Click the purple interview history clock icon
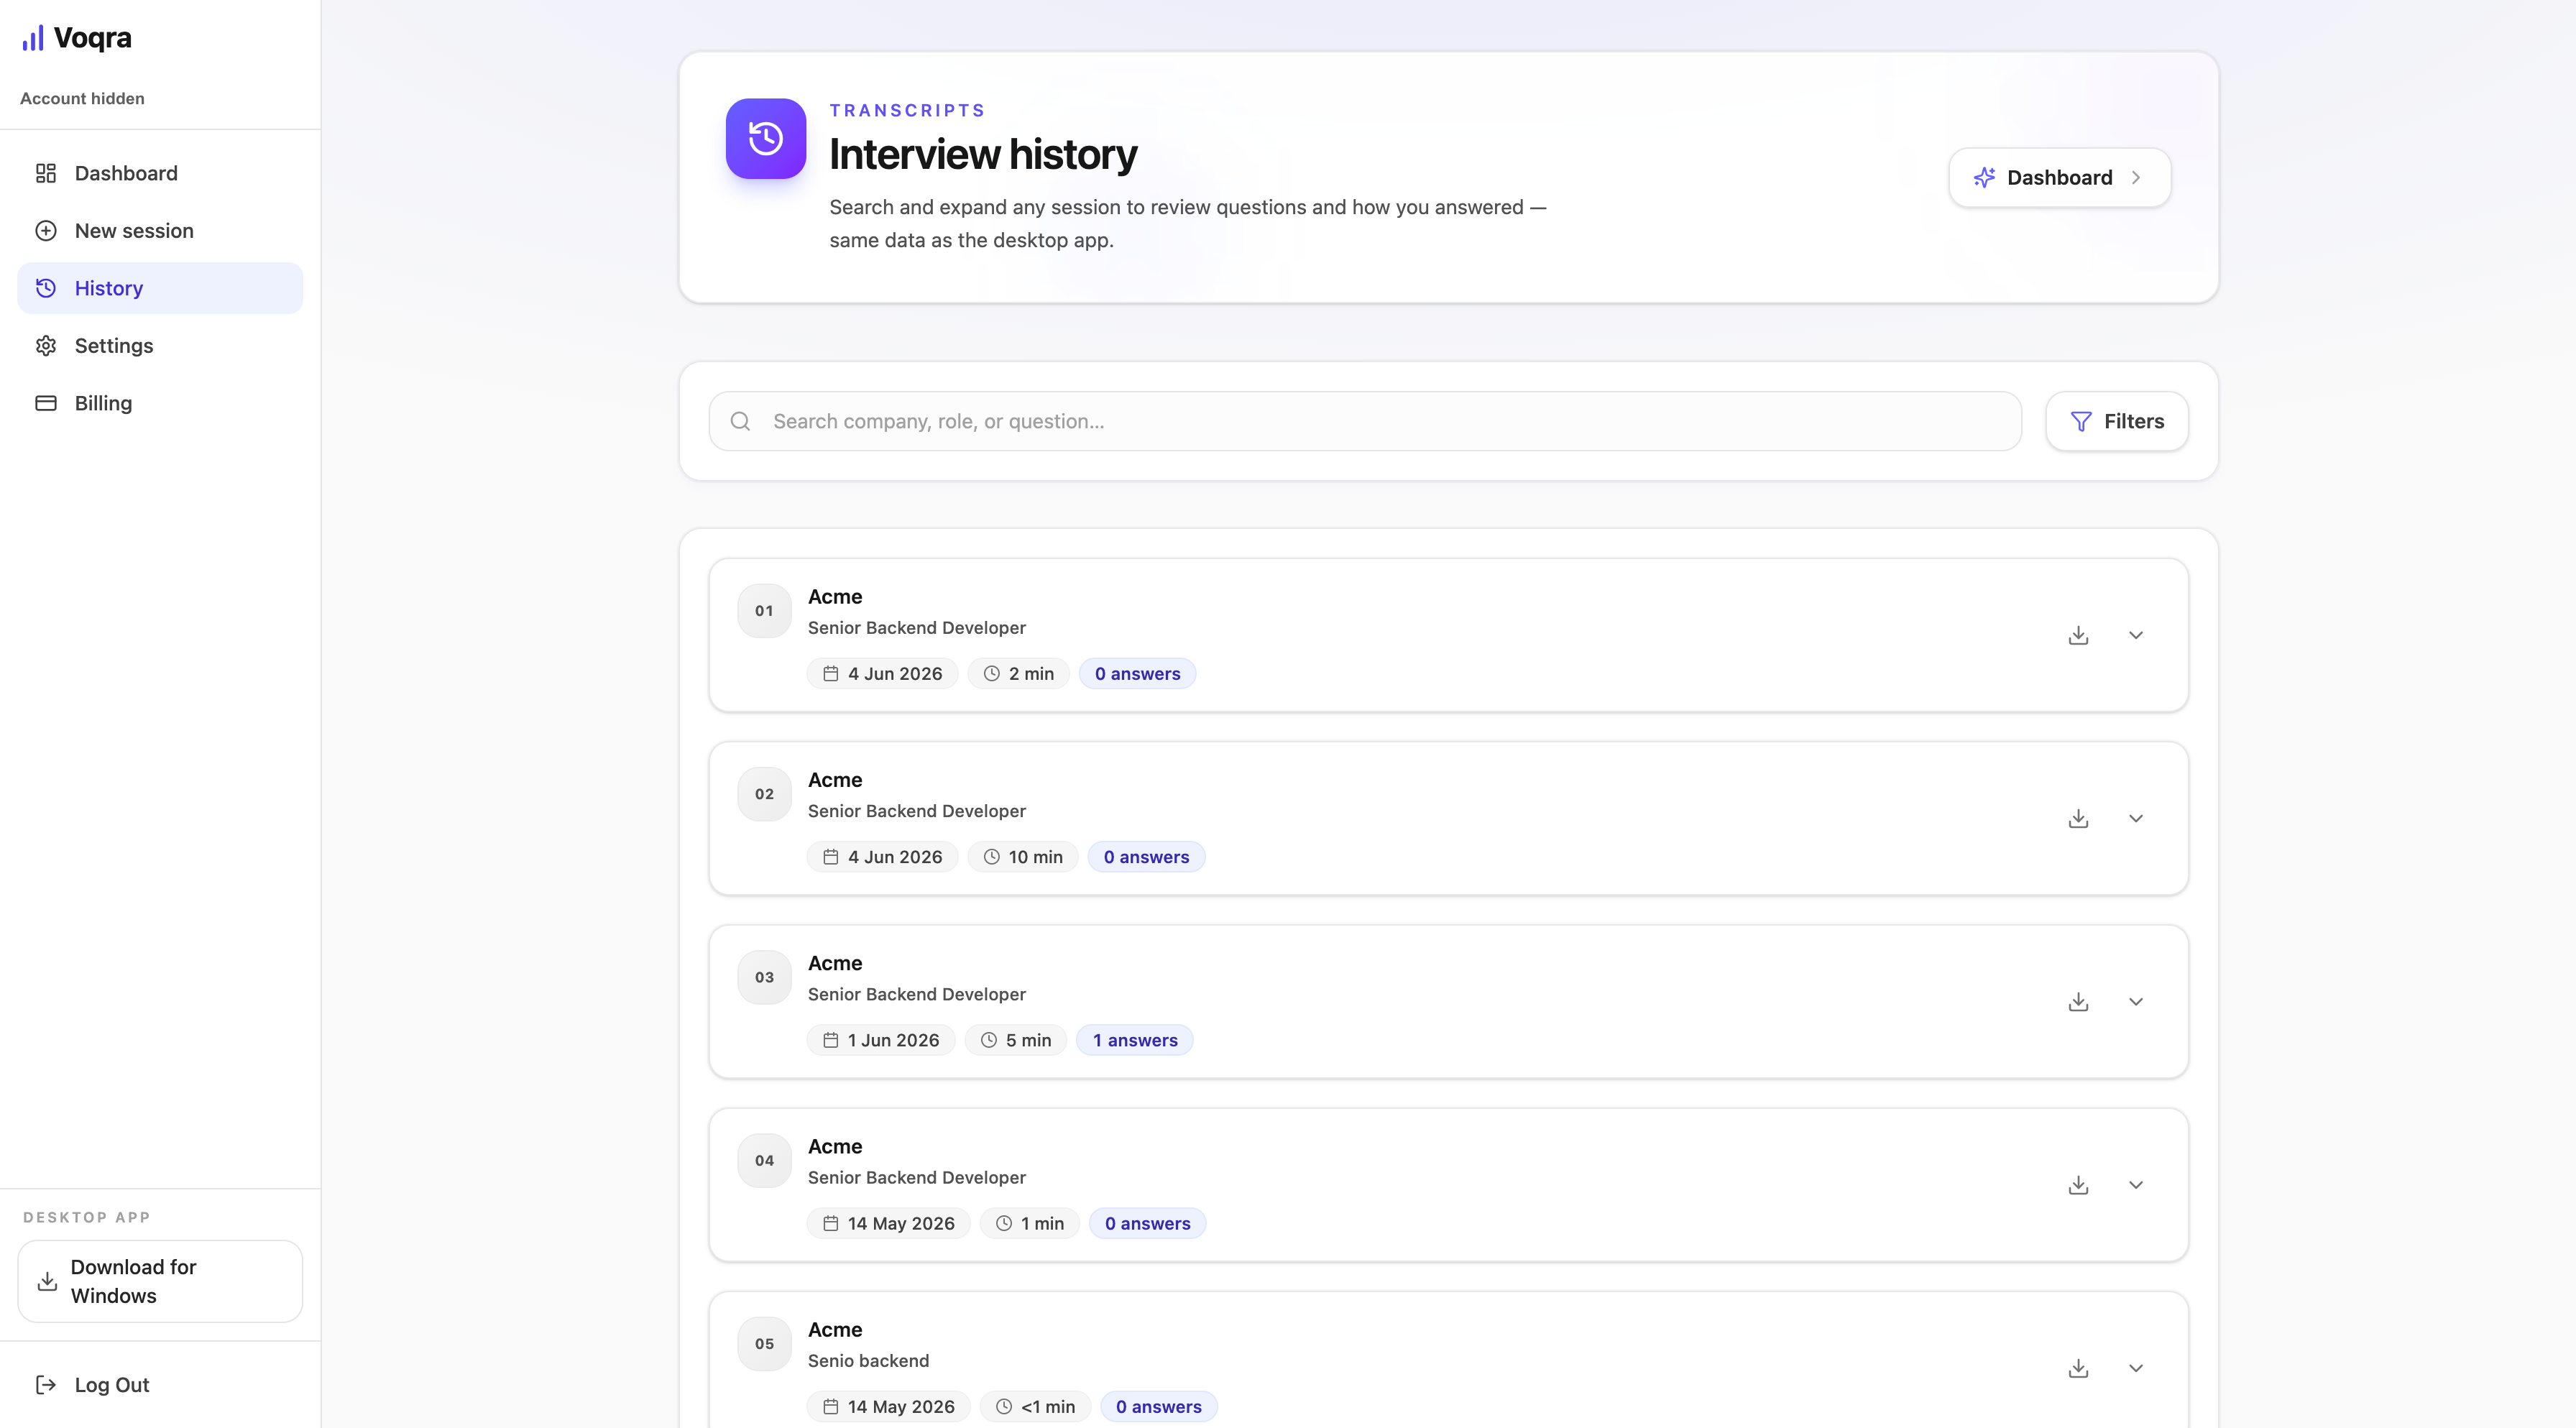Image resolution: width=2576 pixels, height=1428 pixels. [x=766, y=138]
